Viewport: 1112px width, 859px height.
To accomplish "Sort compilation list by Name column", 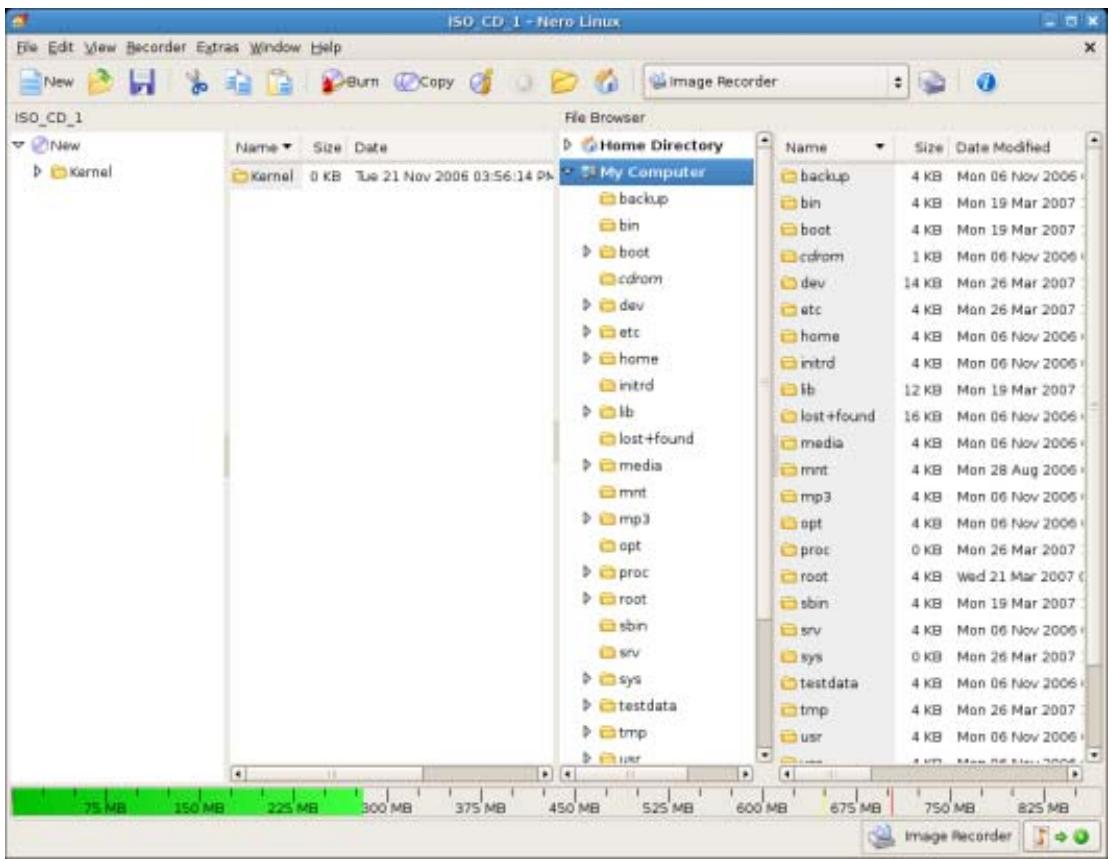I will click(264, 148).
